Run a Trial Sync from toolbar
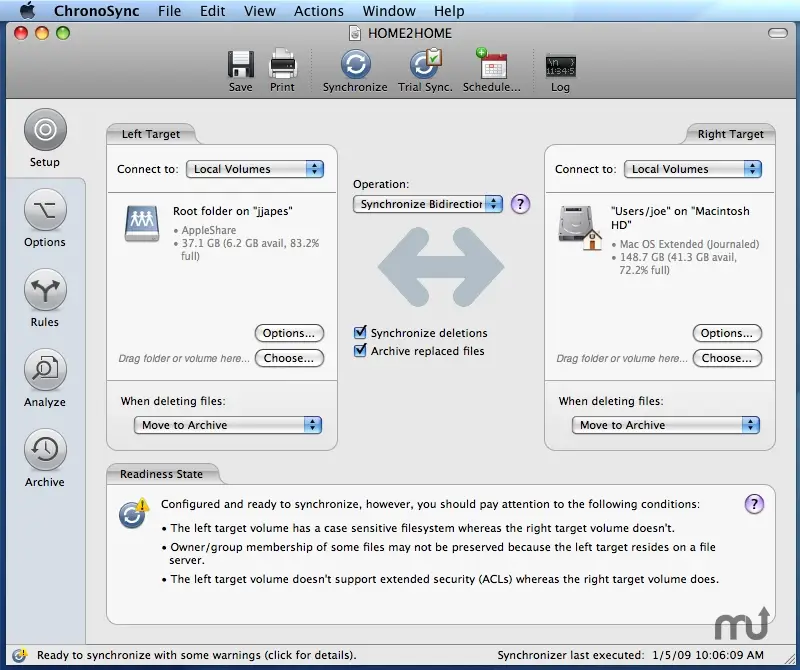Image resolution: width=800 pixels, height=670 pixels. tap(425, 65)
